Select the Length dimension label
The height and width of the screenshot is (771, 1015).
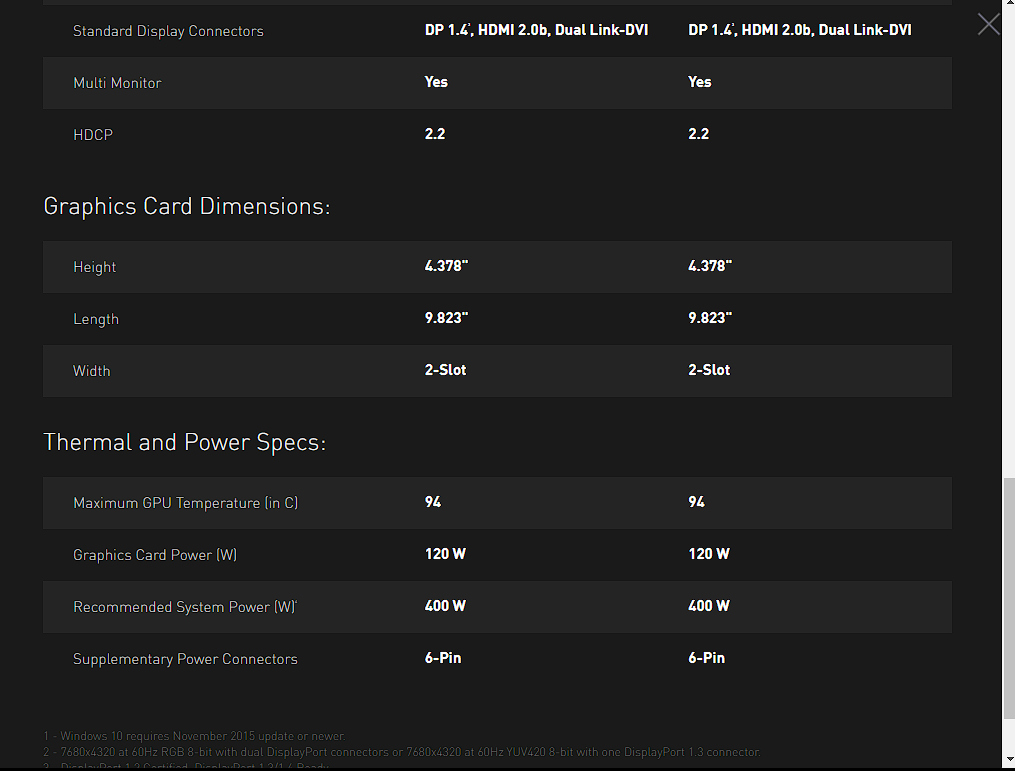coord(96,319)
